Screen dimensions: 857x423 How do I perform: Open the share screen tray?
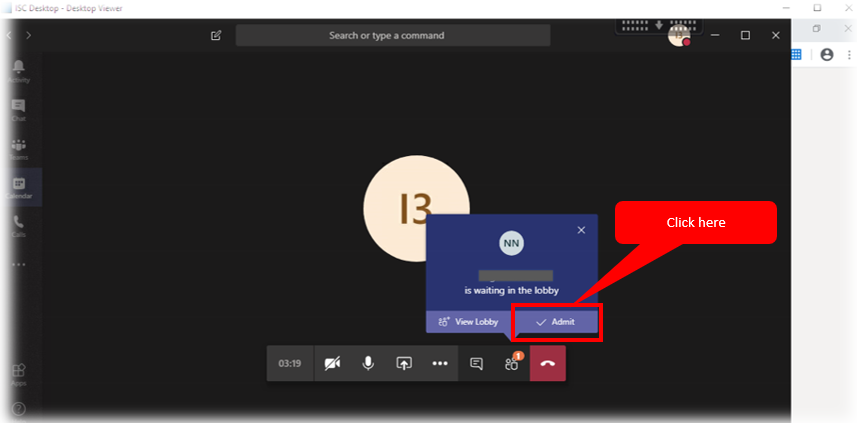pos(404,363)
